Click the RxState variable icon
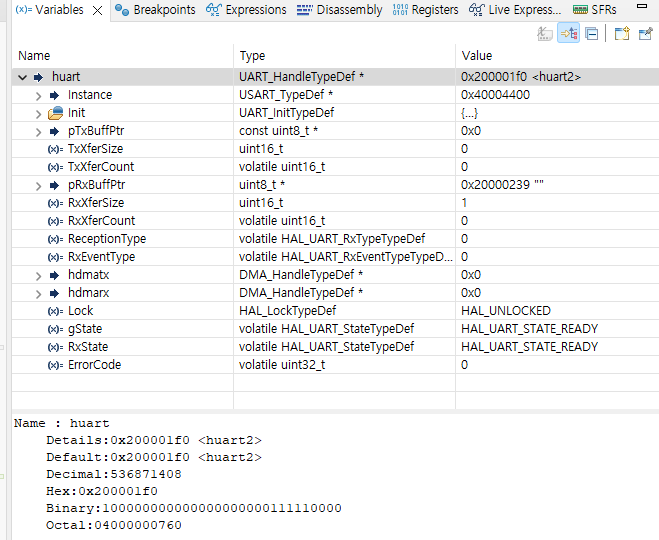 pos(55,347)
